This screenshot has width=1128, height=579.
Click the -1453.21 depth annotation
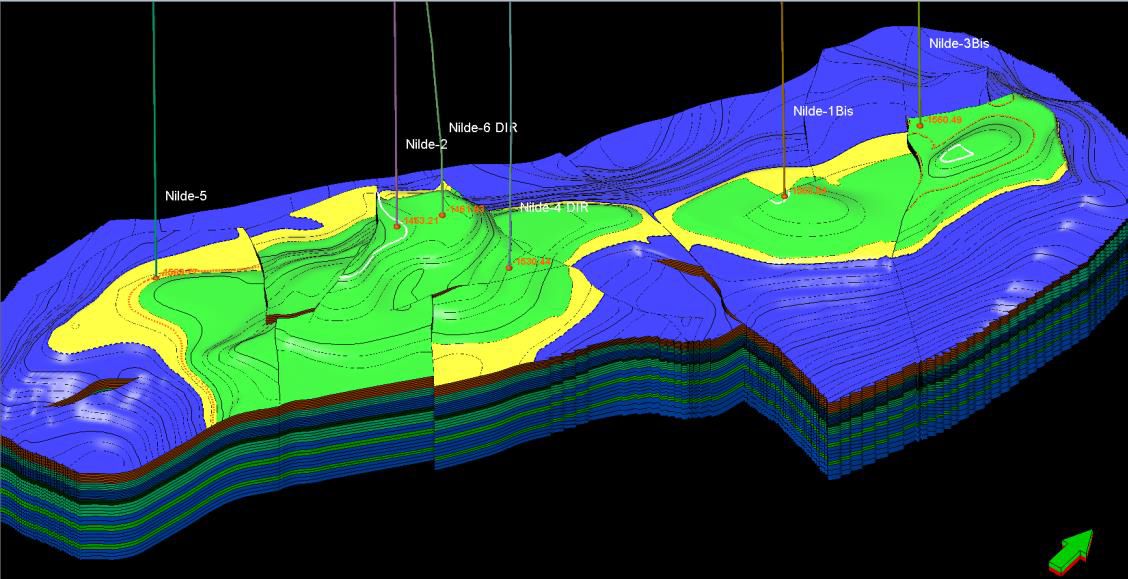(419, 220)
